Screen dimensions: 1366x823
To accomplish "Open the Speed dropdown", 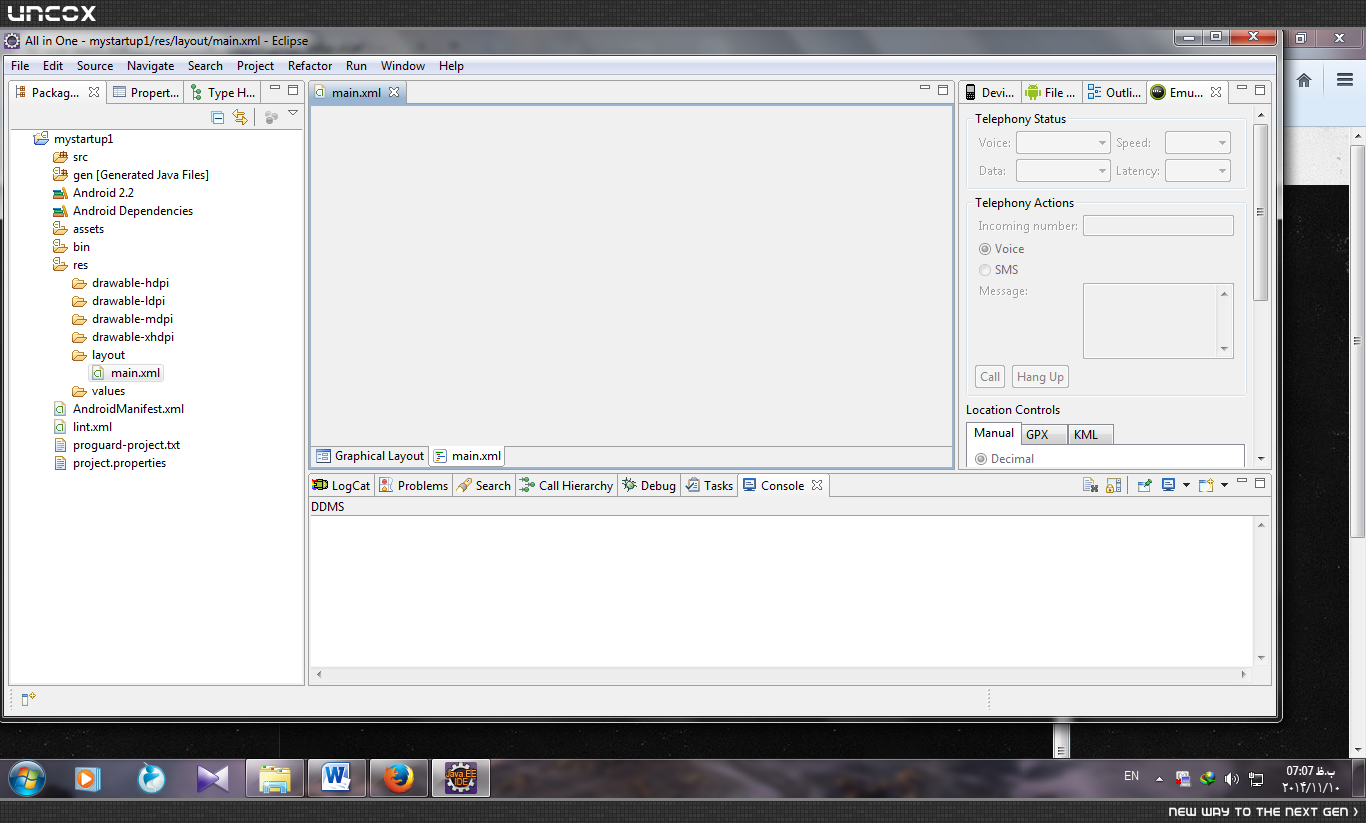I will tap(1198, 143).
